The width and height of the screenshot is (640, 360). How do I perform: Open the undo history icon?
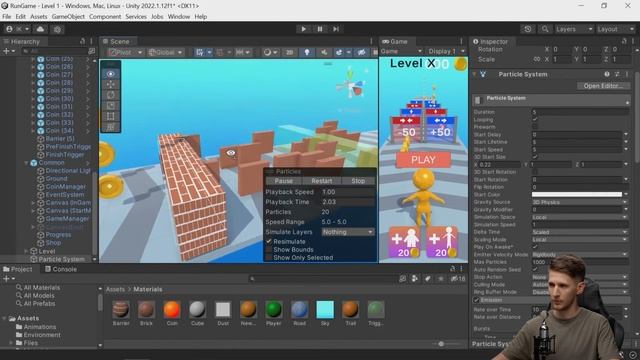click(x=528, y=29)
